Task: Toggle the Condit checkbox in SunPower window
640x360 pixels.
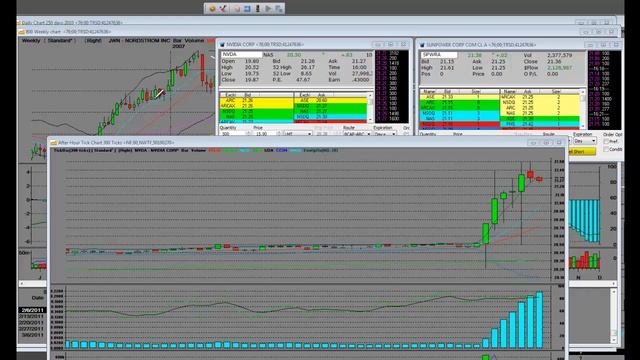Action: click(607, 149)
